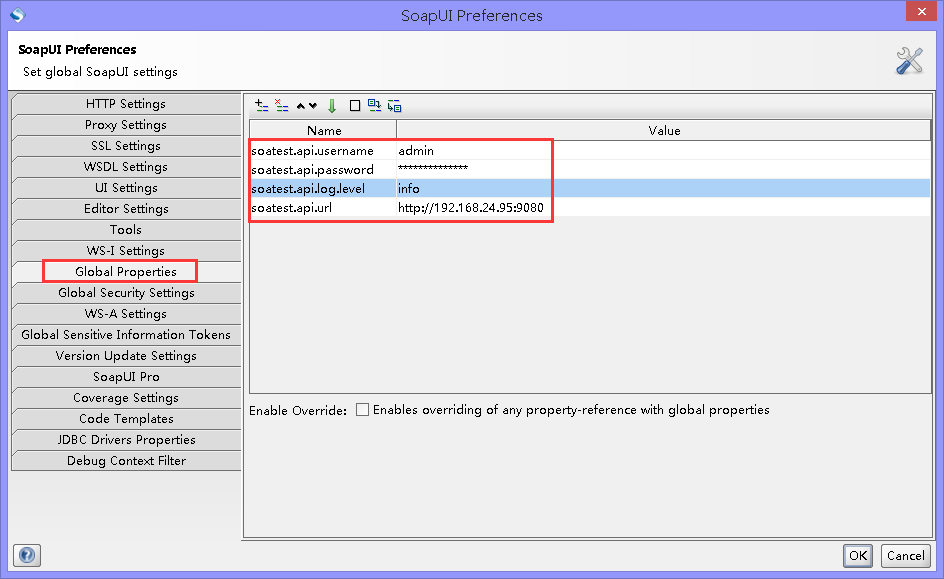Viewport: 944px width, 579px height.
Task: Click the admin value cell
Action: (x=663, y=150)
